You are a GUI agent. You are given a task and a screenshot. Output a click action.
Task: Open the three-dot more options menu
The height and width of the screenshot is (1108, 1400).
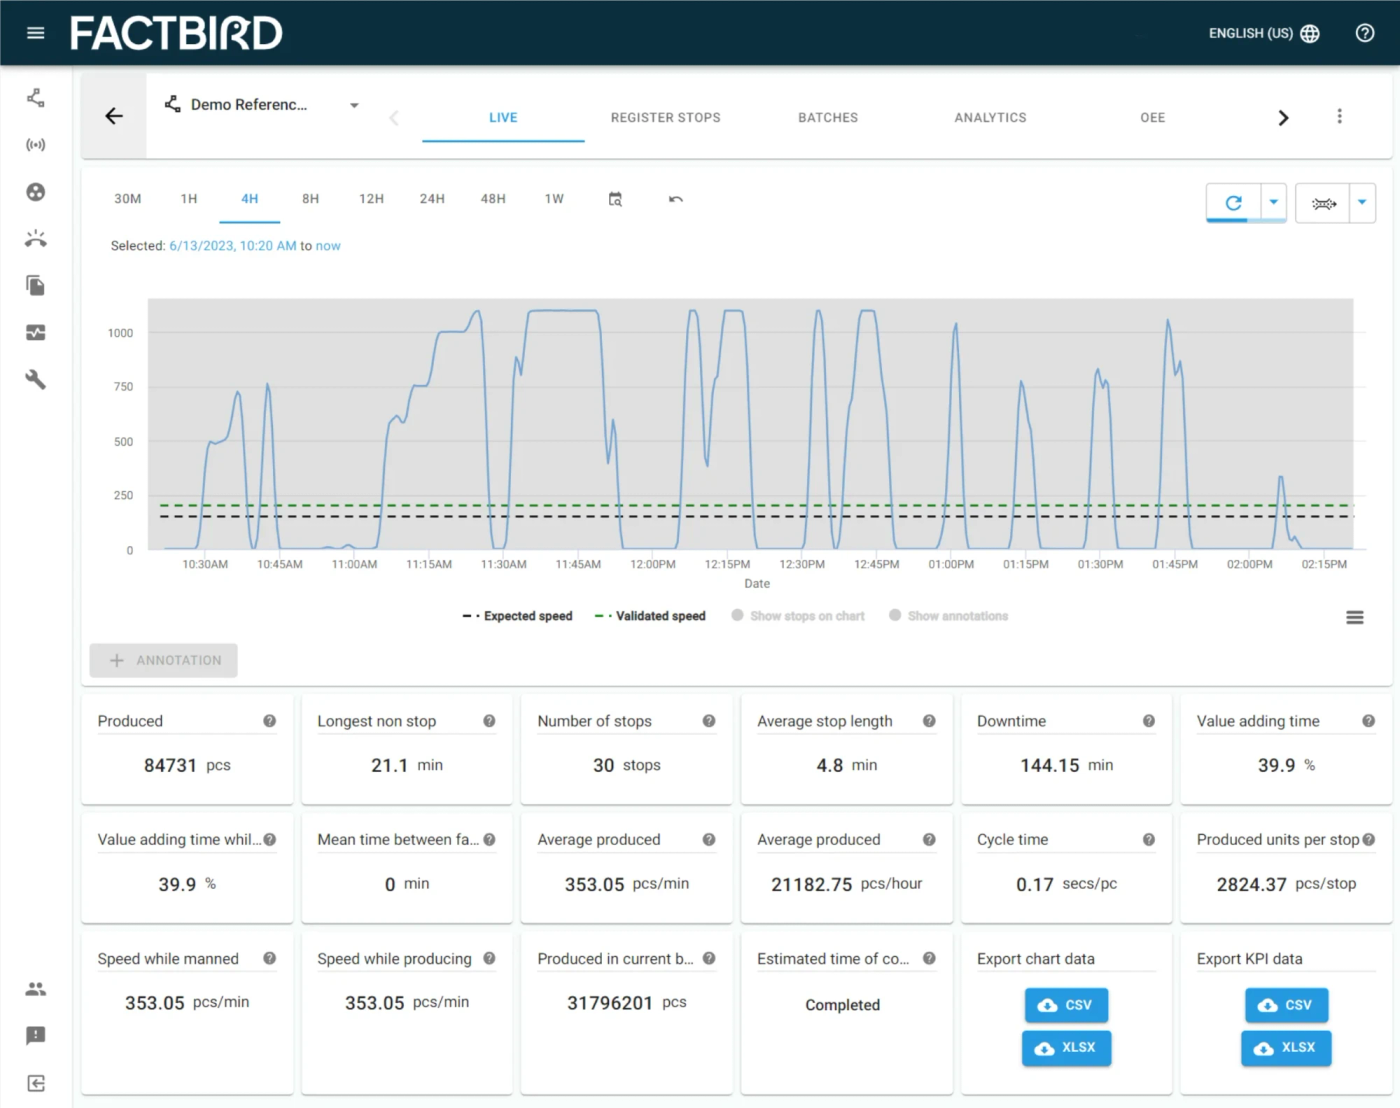1340,116
